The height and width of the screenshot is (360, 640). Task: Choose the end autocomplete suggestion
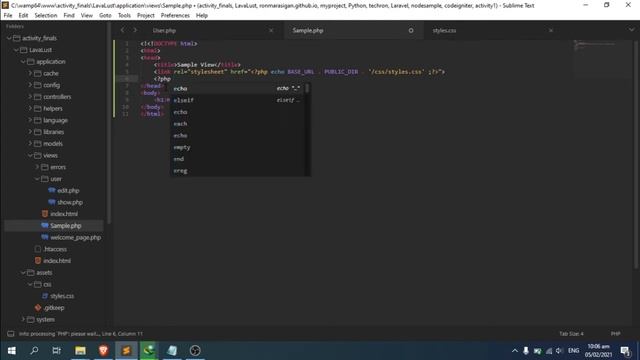[239, 160]
